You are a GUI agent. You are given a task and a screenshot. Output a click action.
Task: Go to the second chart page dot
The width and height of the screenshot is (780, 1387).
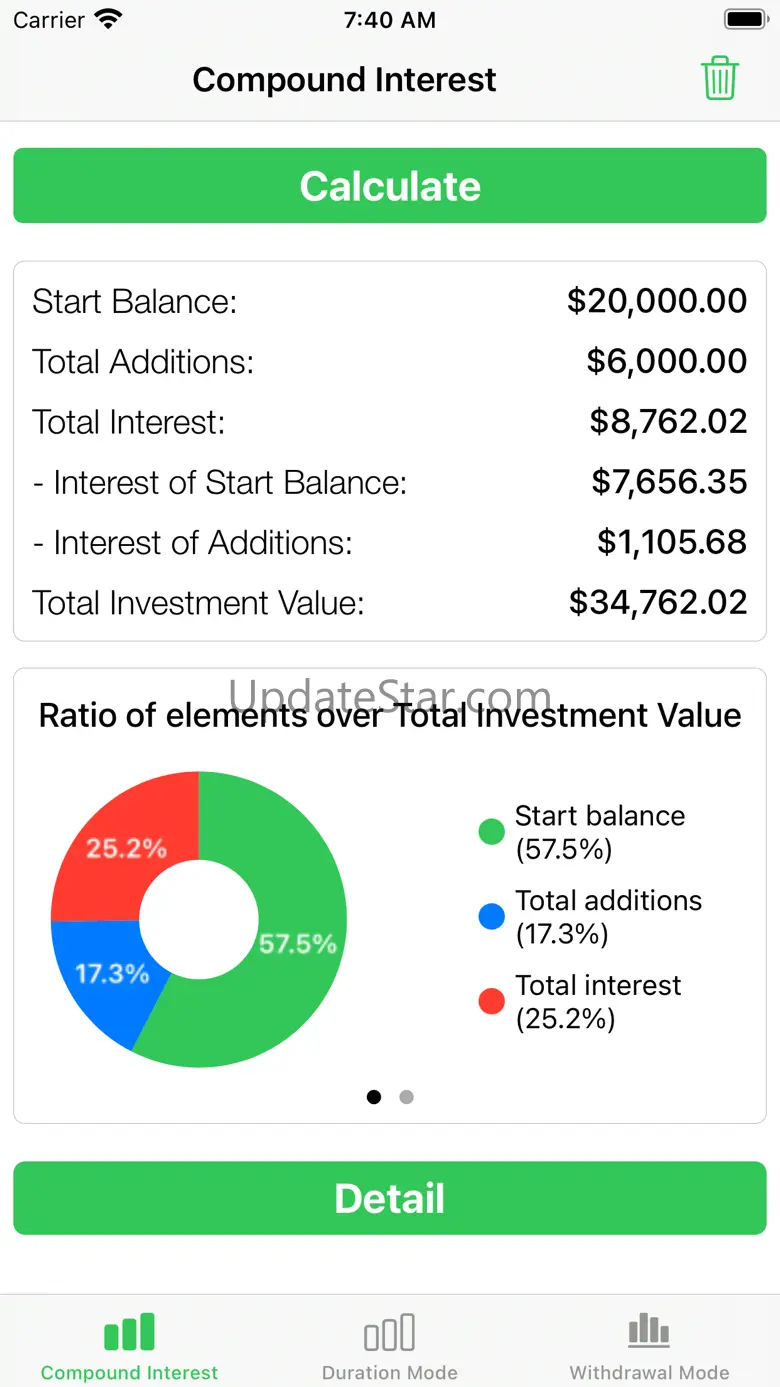click(406, 1097)
